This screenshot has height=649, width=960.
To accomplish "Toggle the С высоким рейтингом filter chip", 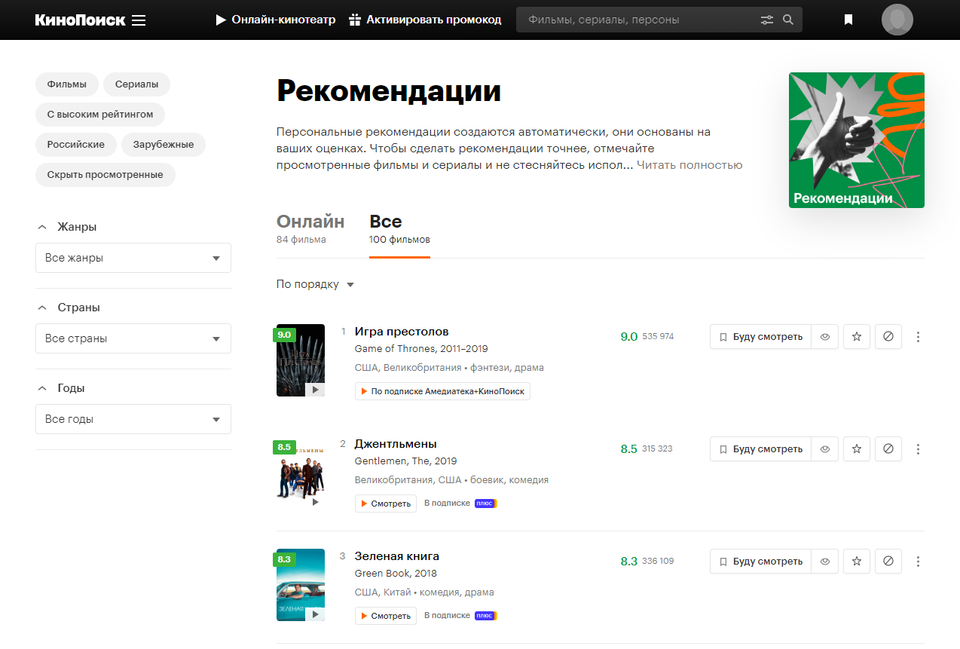I will coord(100,114).
